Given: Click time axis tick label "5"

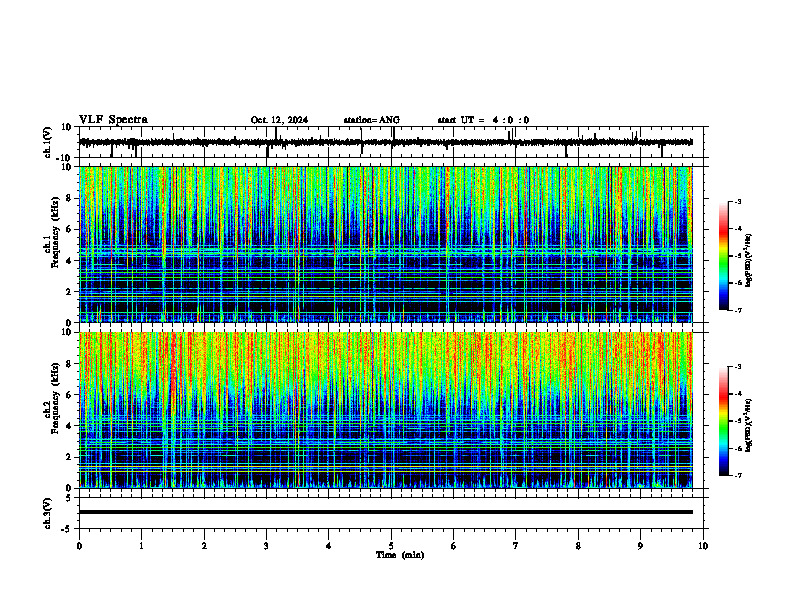Looking at the screenshot, I should pos(391,546).
